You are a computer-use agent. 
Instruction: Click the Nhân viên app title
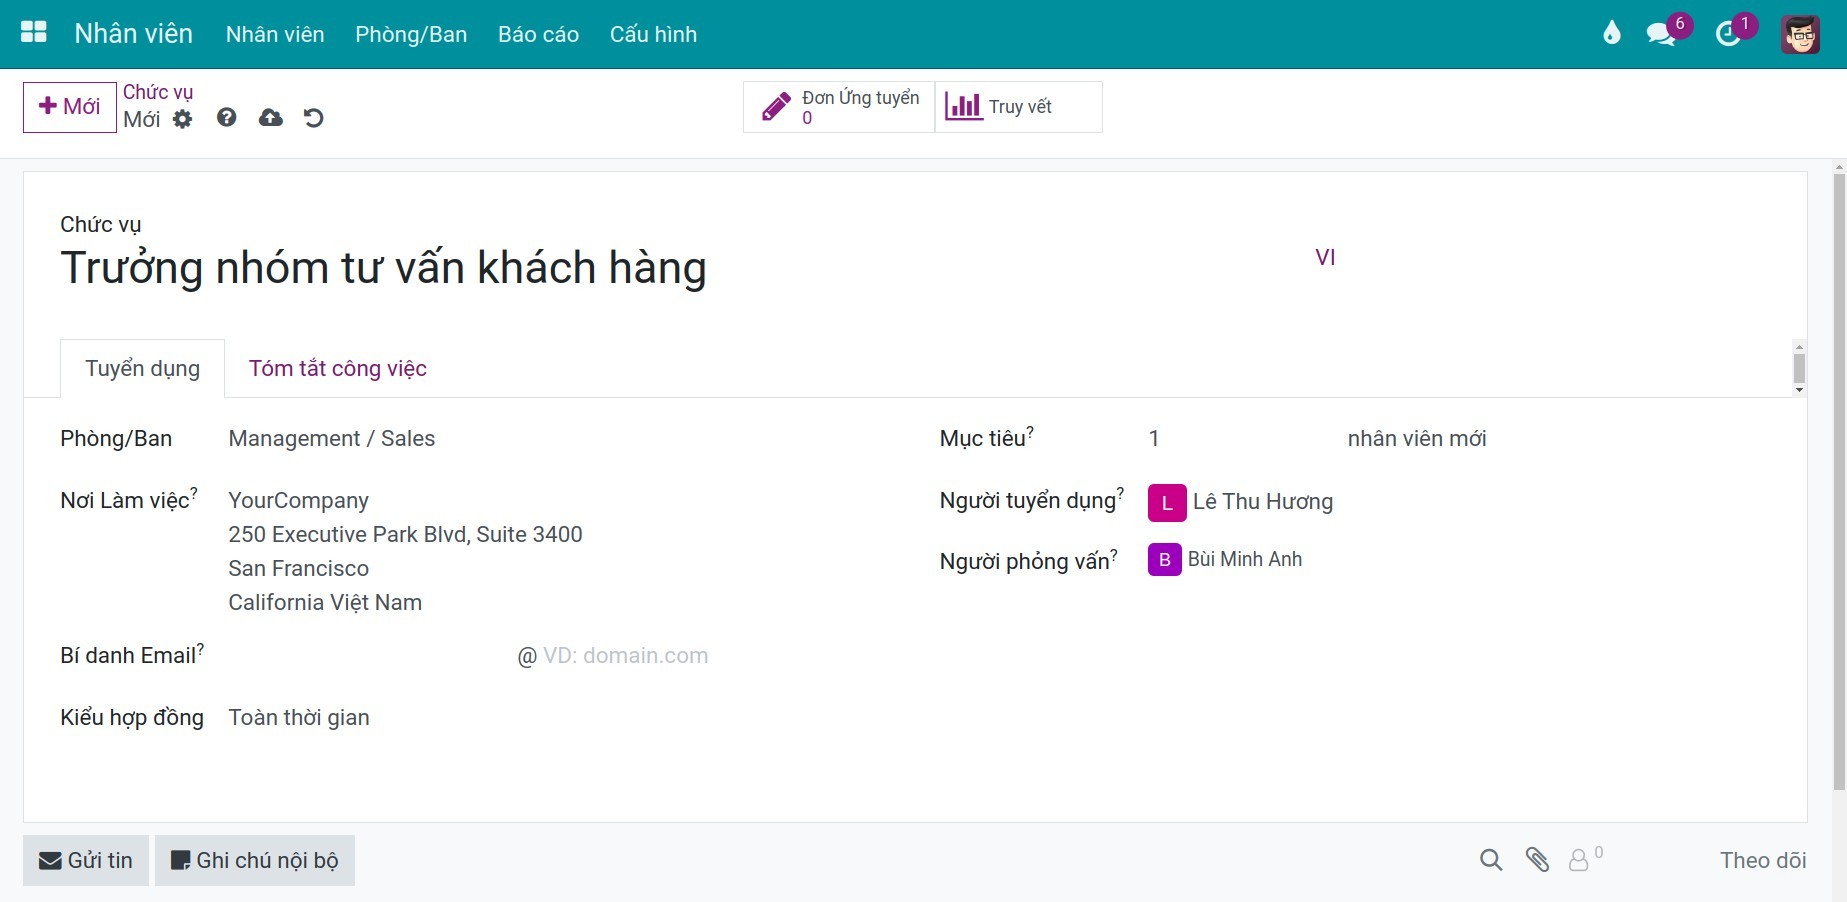133,33
